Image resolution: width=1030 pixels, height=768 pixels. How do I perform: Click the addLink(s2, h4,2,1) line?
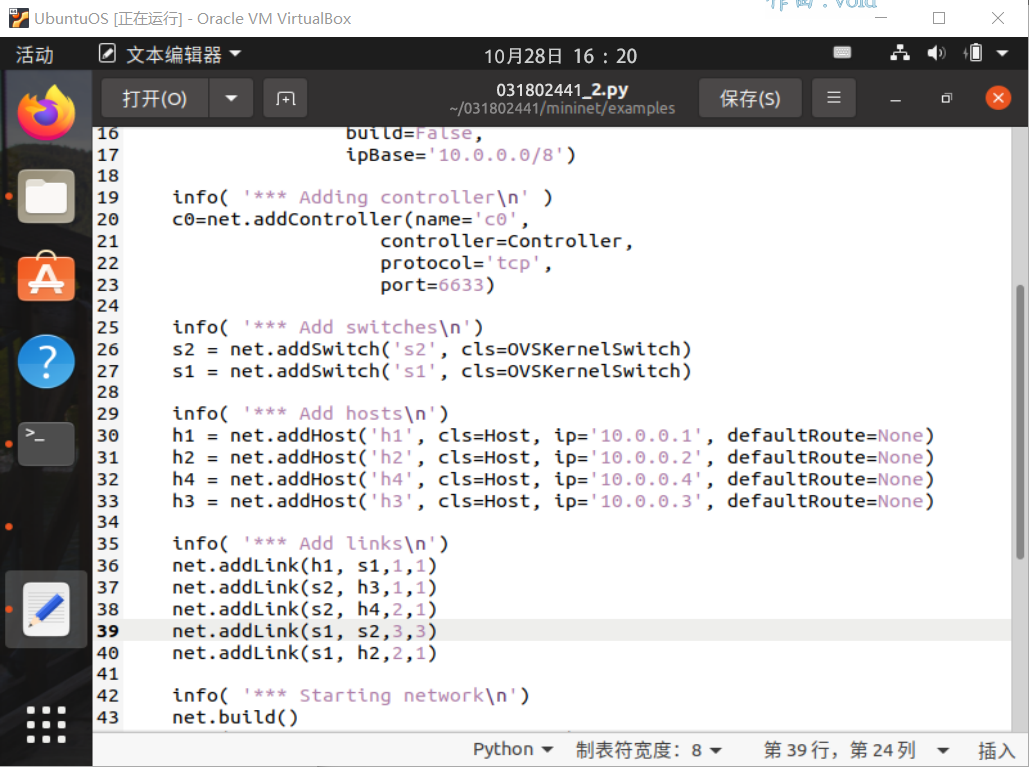coord(305,609)
